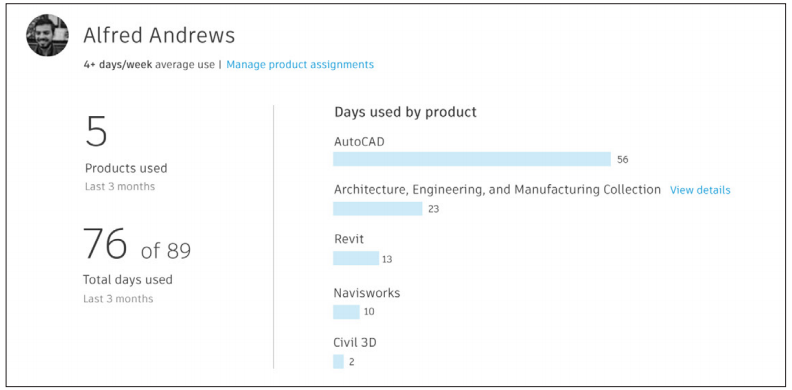Select the Total days used label
792x390 pixels.
129,279
